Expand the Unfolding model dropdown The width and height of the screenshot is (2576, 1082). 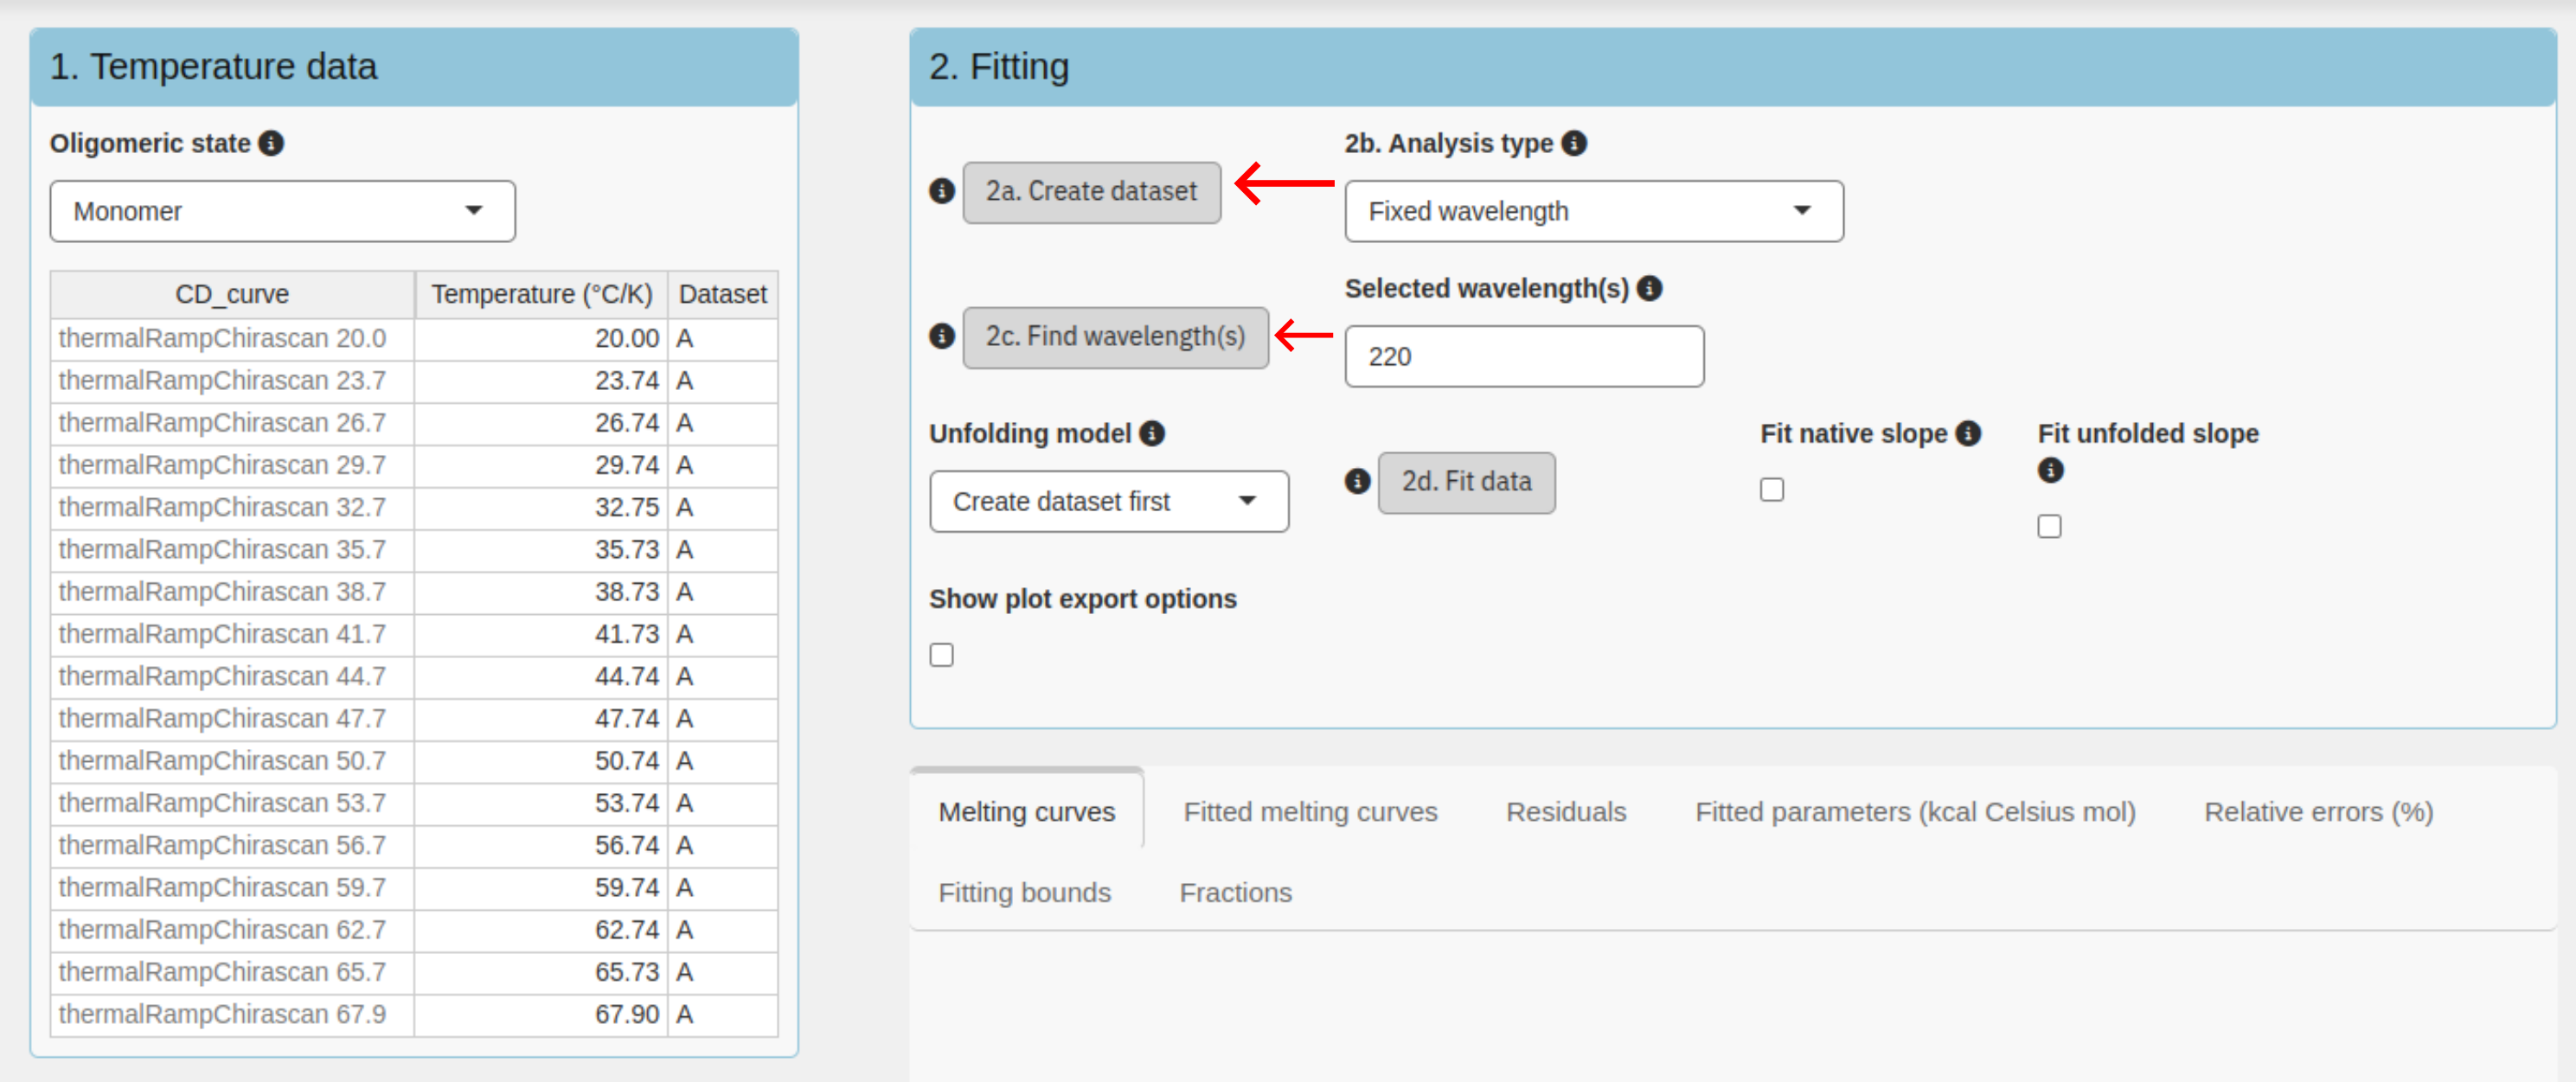click(1108, 501)
